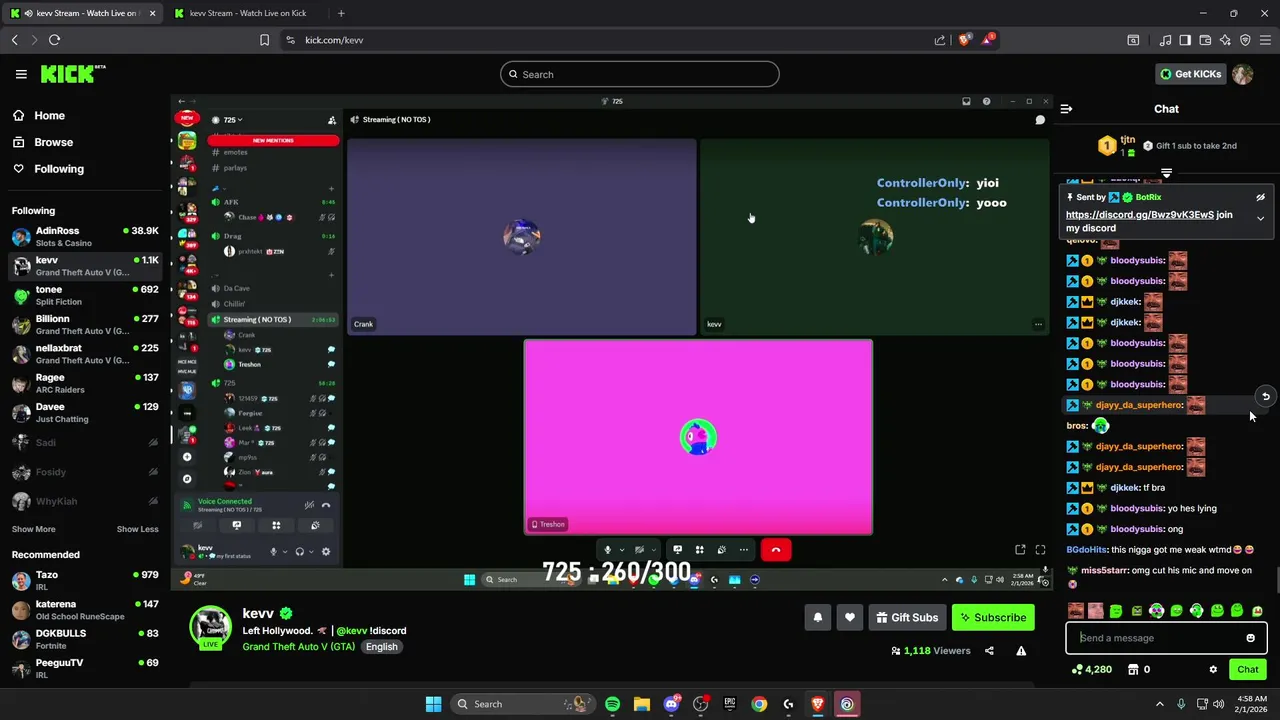
Task: Open Brave Shields icon in address bar
Action: (x=965, y=40)
